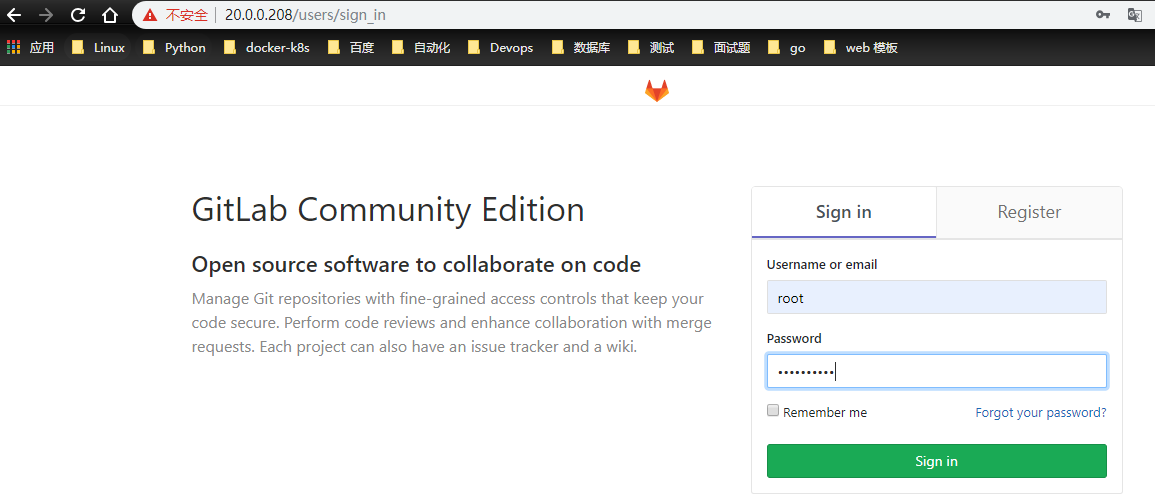Open the docker-k8s bookmark folder
The height and width of the screenshot is (502, 1155).
[267, 48]
